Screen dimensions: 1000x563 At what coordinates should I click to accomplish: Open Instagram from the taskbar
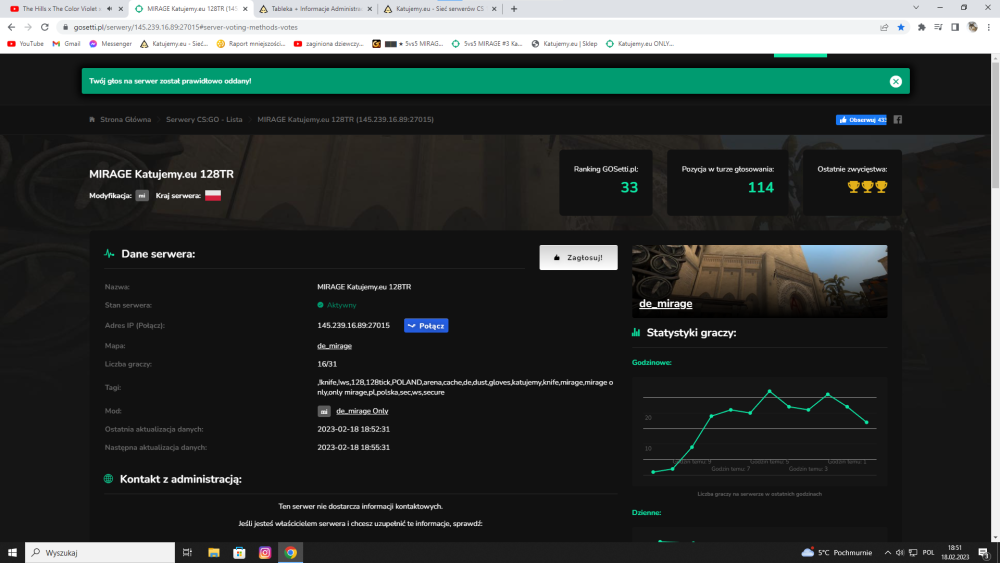tap(265, 552)
